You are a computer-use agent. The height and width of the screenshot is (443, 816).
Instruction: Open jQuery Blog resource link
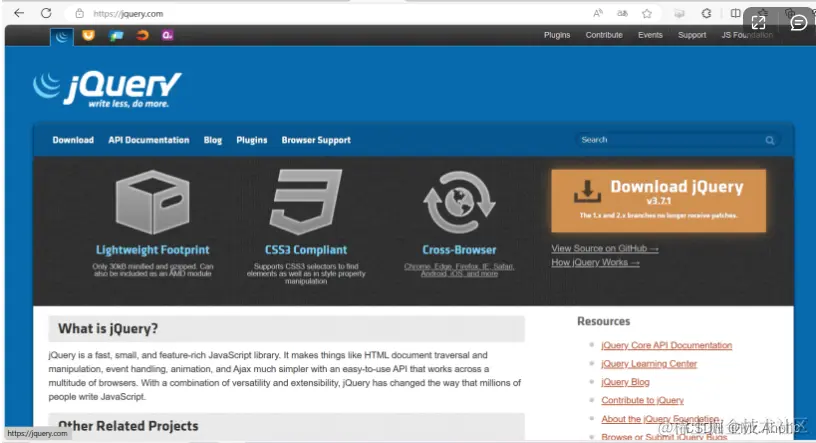point(626,382)
